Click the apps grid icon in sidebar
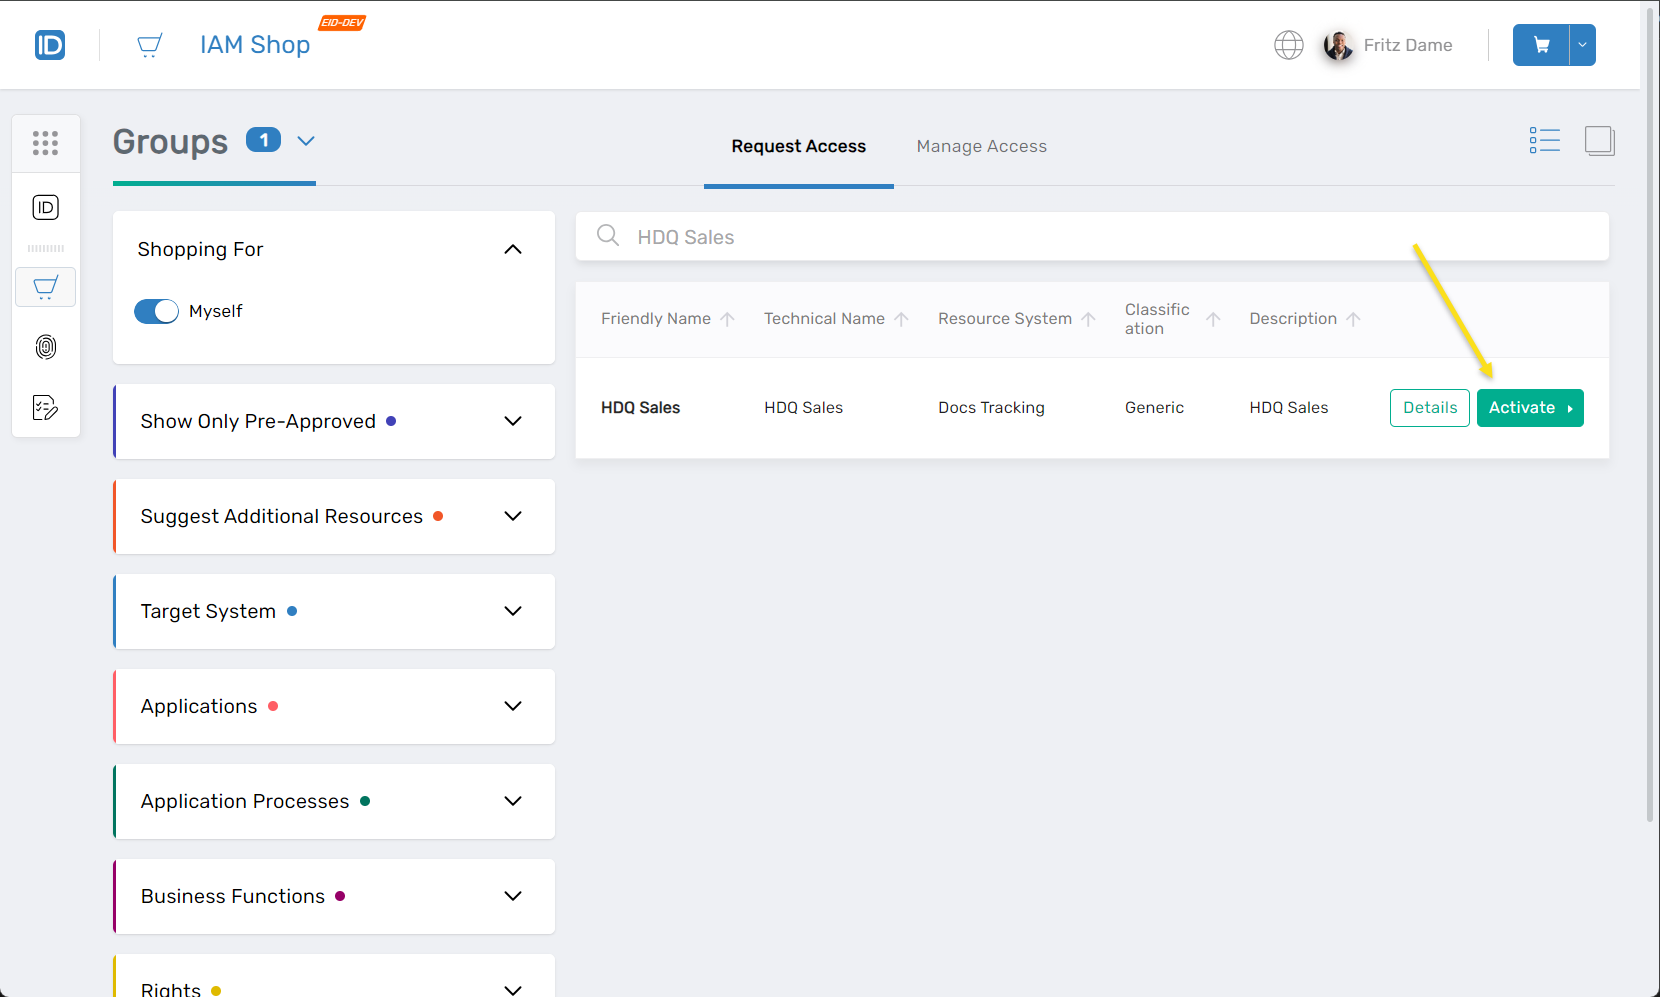Image resolution: width=1660 pixels, height=997 pixels. pos(45,143)
